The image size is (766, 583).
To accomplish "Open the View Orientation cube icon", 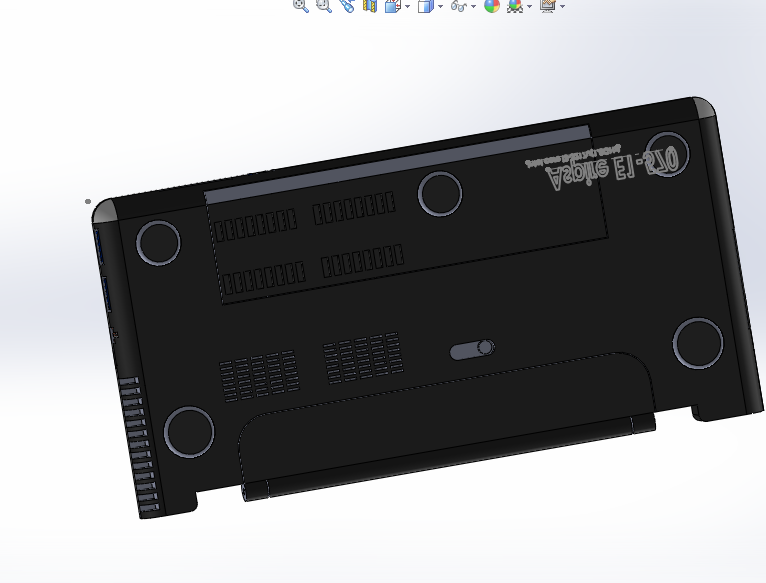I will (x=393, y=5).
